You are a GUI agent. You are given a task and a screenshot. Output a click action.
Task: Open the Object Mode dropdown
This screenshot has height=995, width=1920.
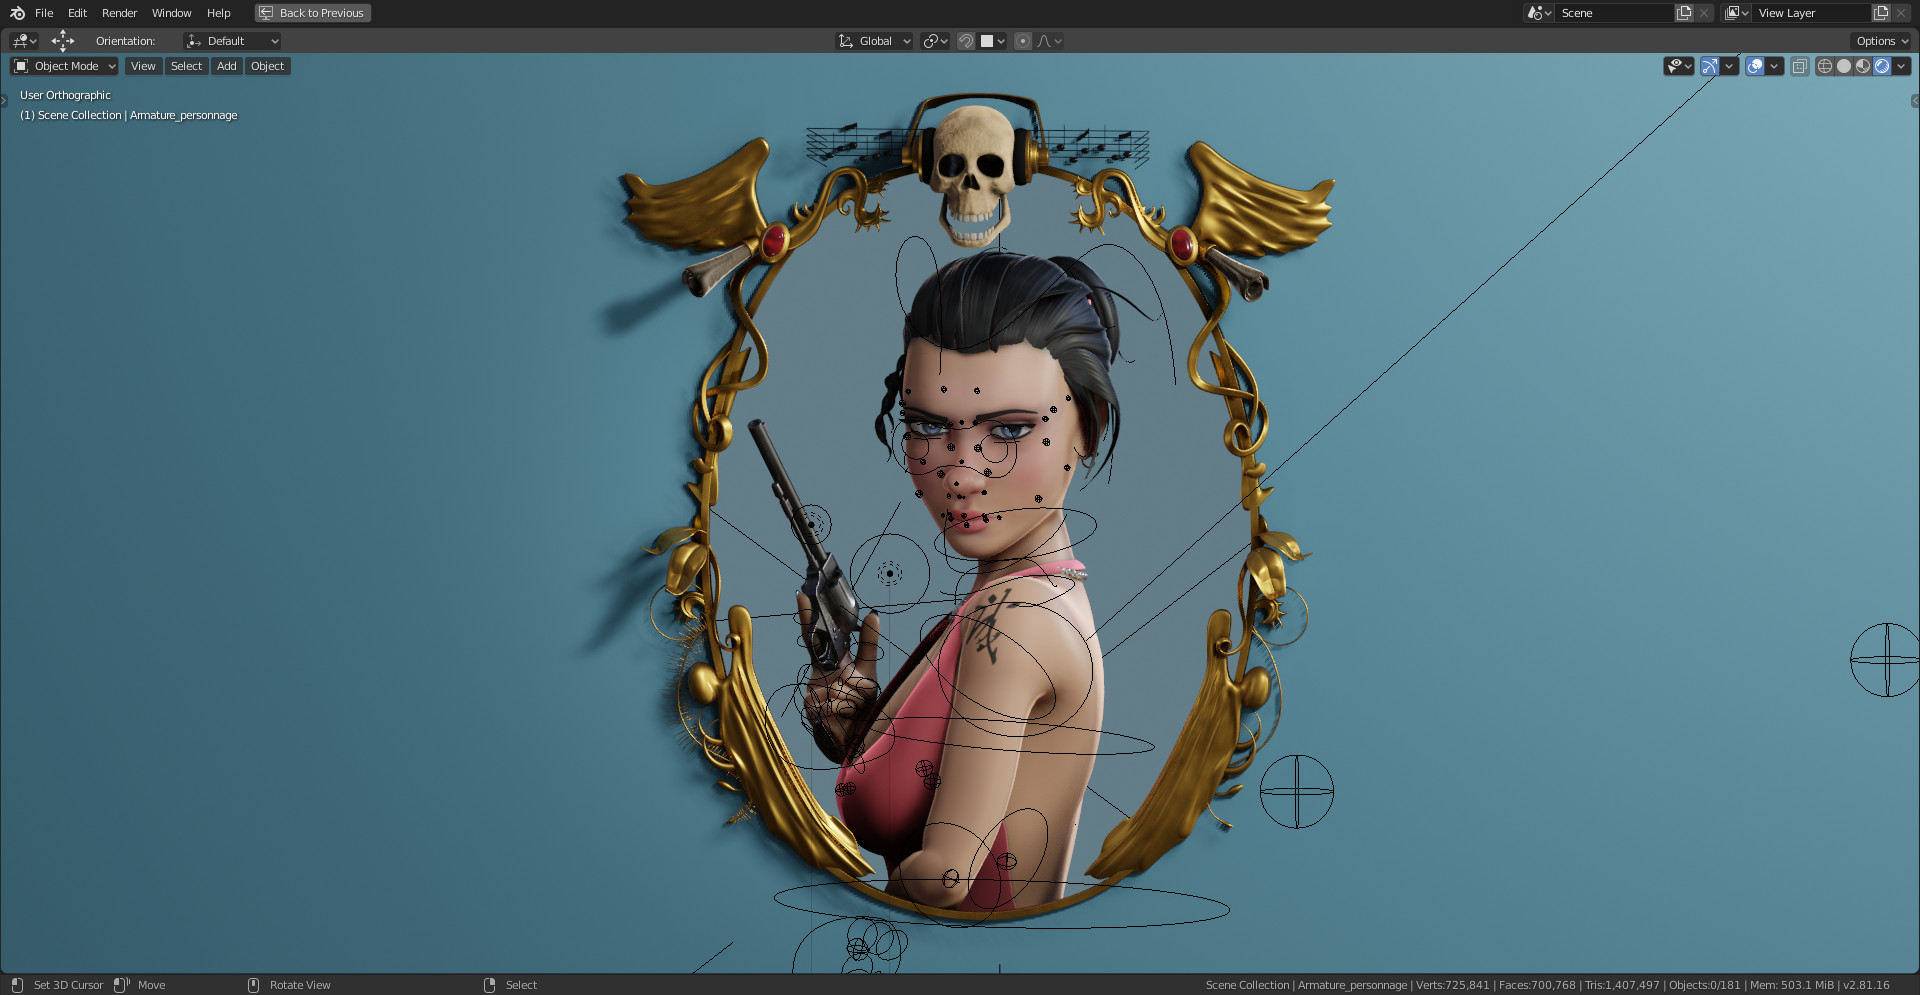pos(64,66)
